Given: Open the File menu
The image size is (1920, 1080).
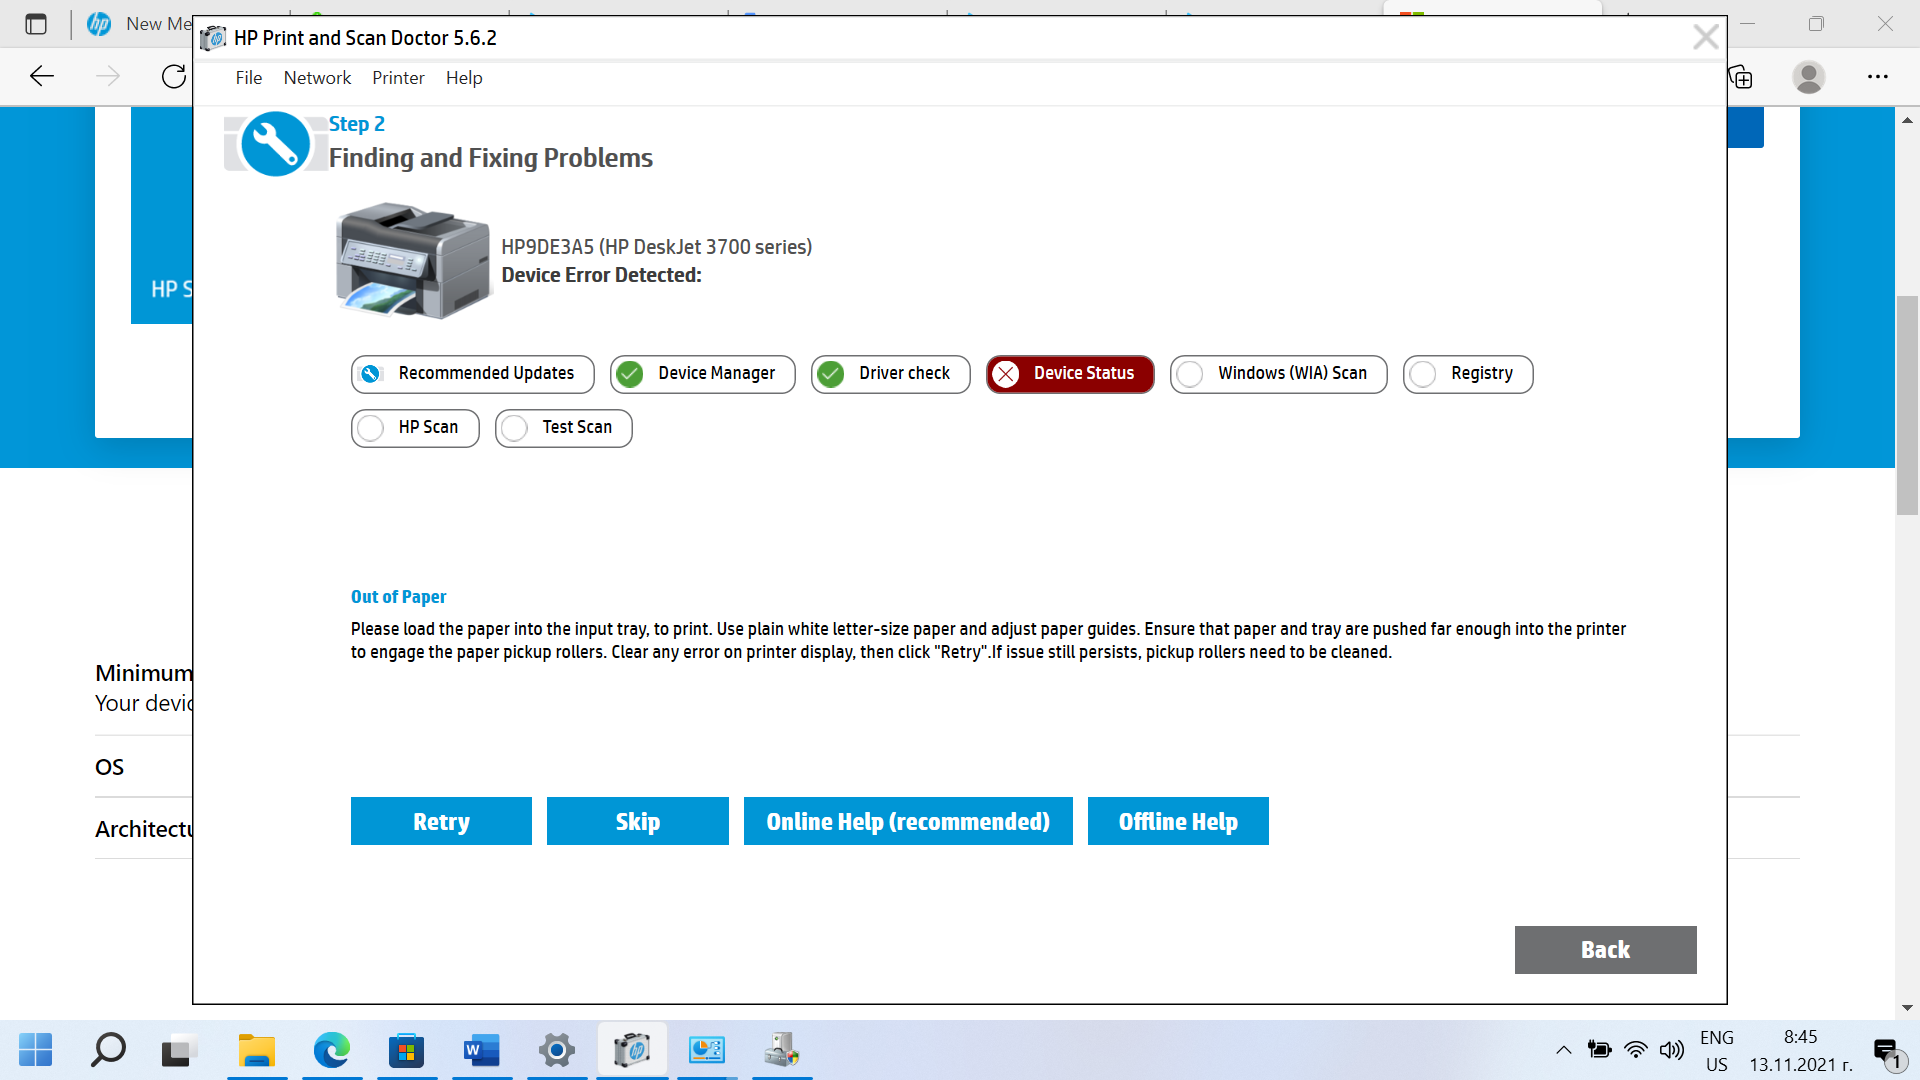Looking at the screenshot, I should coord(248,78).
